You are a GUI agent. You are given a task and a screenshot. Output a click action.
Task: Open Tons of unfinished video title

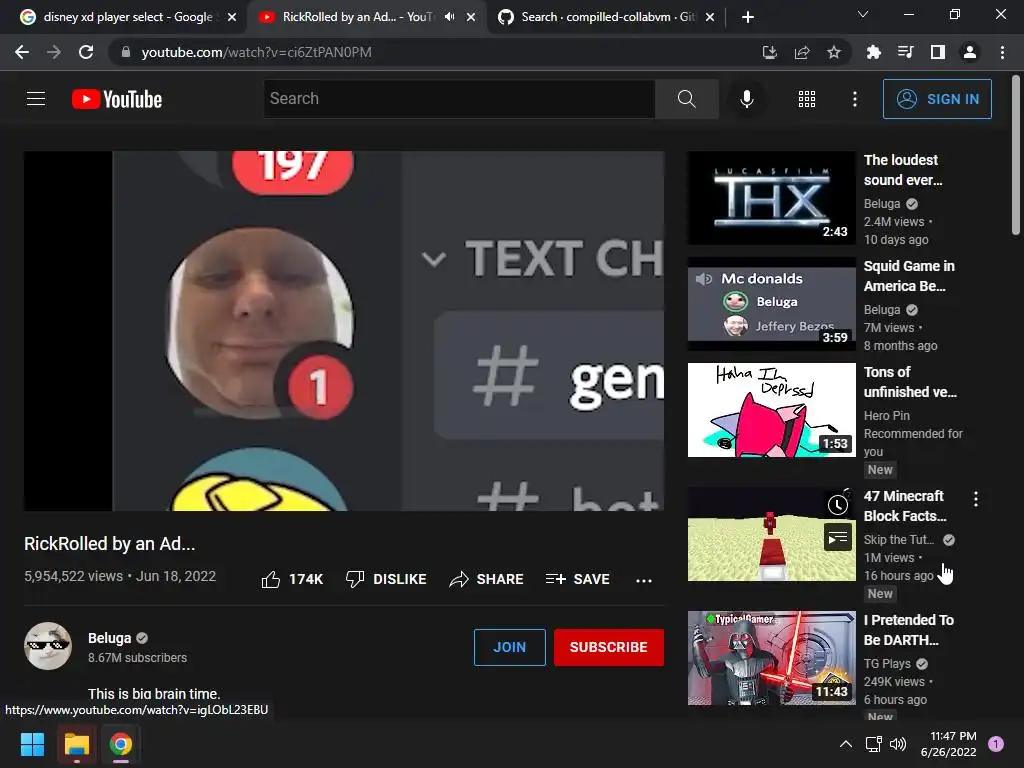point(910,381)
